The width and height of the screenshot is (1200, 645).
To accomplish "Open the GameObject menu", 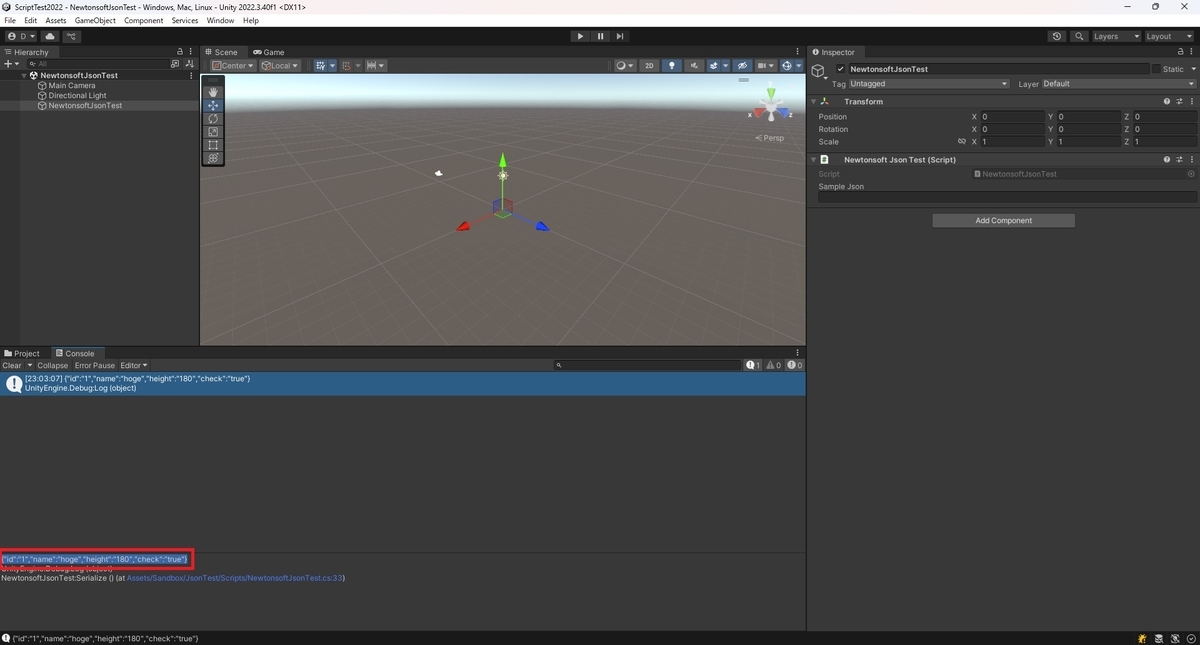I will click(x=95, y=20).
